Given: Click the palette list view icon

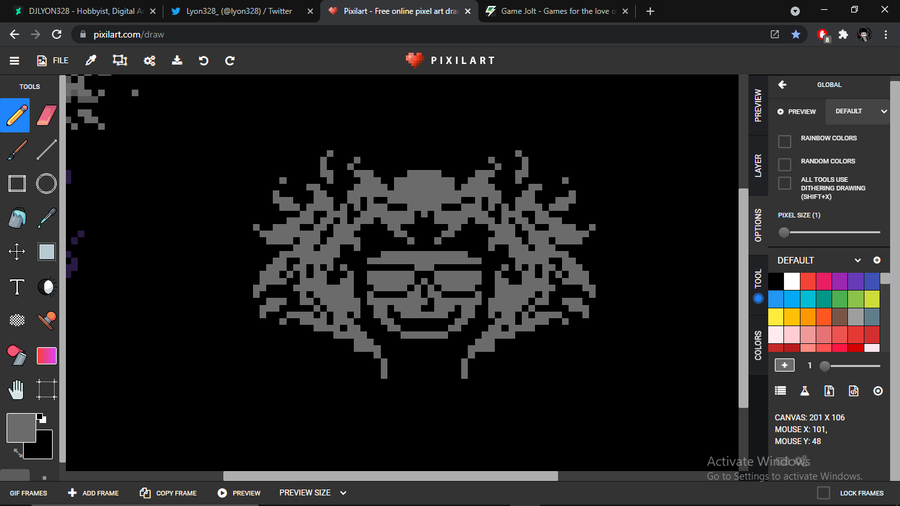Looking at the screenshot, I should (x=780, y=391).
